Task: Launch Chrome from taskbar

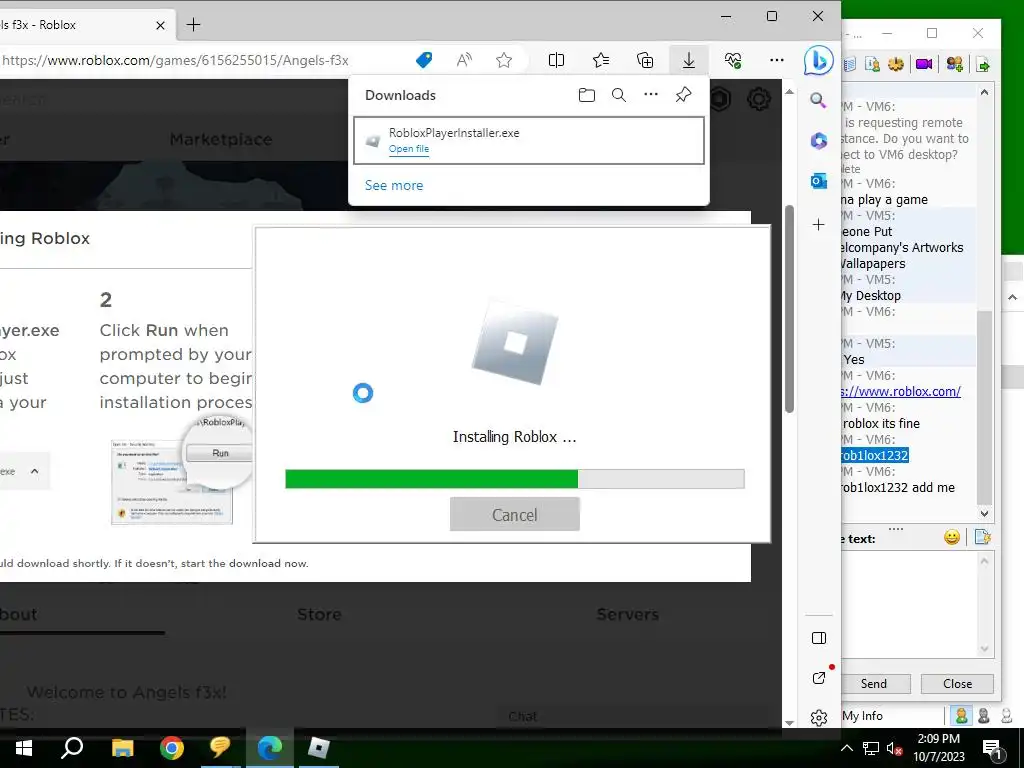Action: (172, 748)
